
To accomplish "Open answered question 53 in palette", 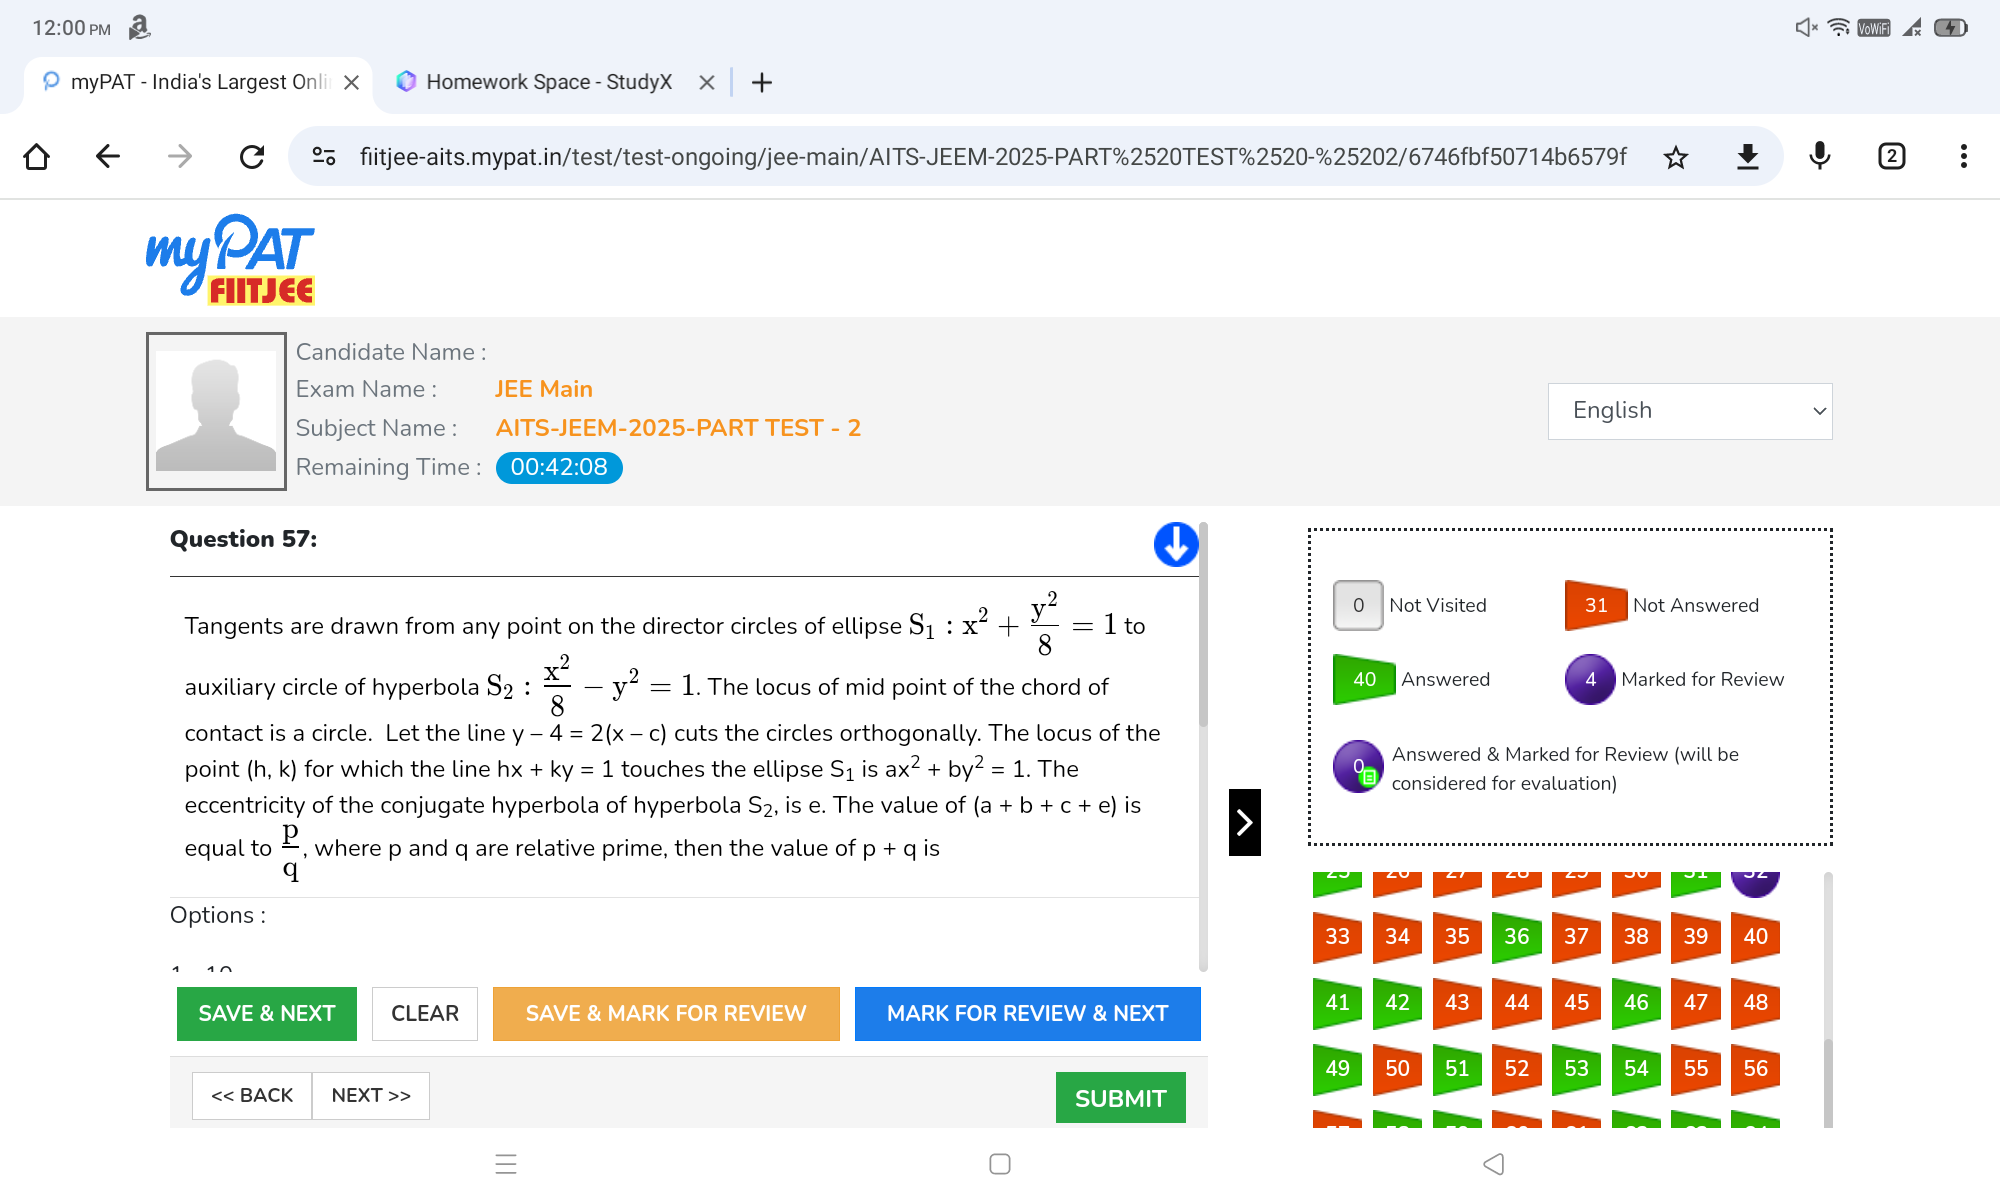I will 1577,1069.
